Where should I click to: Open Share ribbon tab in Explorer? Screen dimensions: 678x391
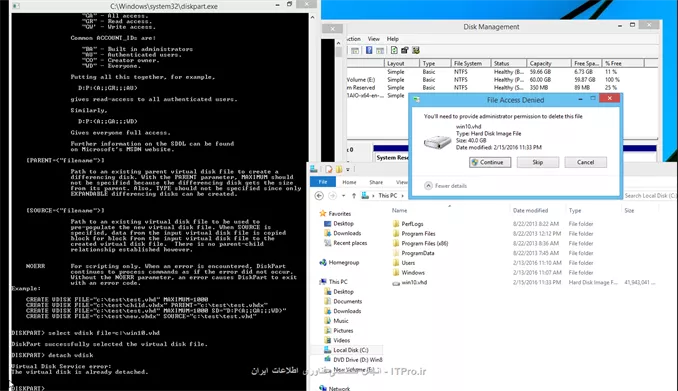[376, 182]
